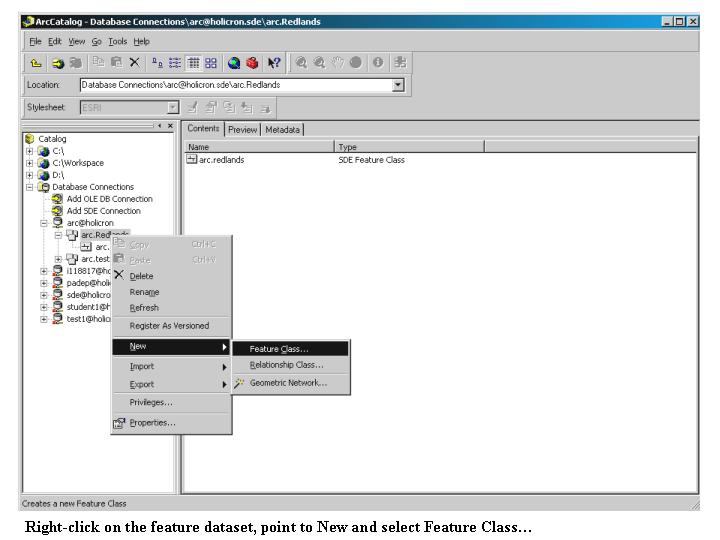Switch to the Preview tab
Screen dimensions: 720x540
click(242, 129)
